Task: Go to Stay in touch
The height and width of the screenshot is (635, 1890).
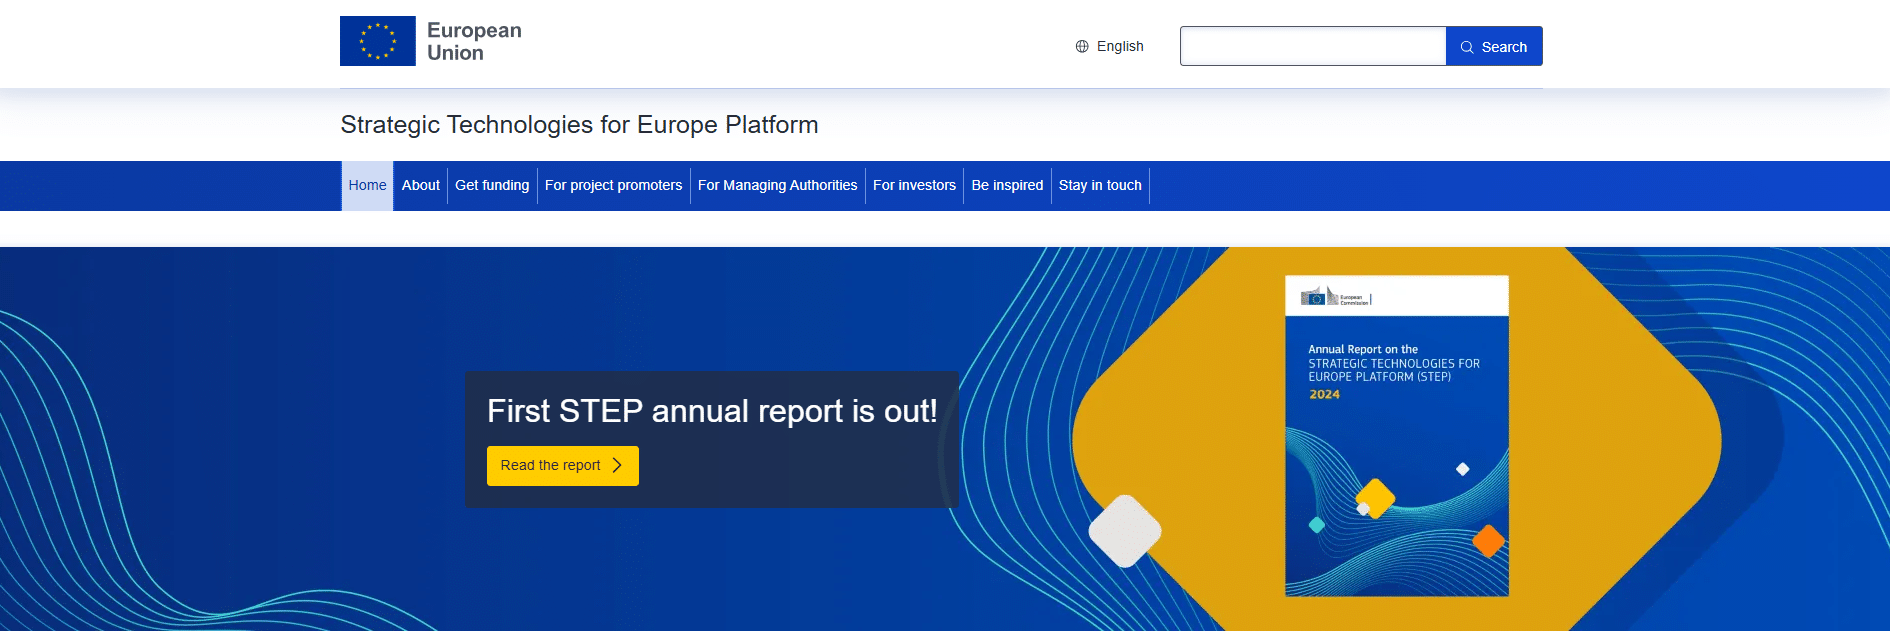Action: click(1100, 185)
